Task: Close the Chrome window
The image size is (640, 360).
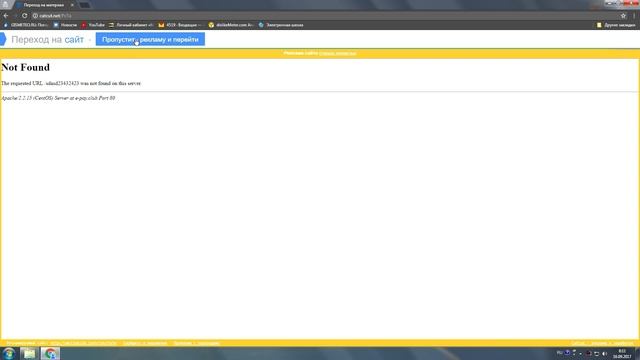Action: [x=632, y=3]
